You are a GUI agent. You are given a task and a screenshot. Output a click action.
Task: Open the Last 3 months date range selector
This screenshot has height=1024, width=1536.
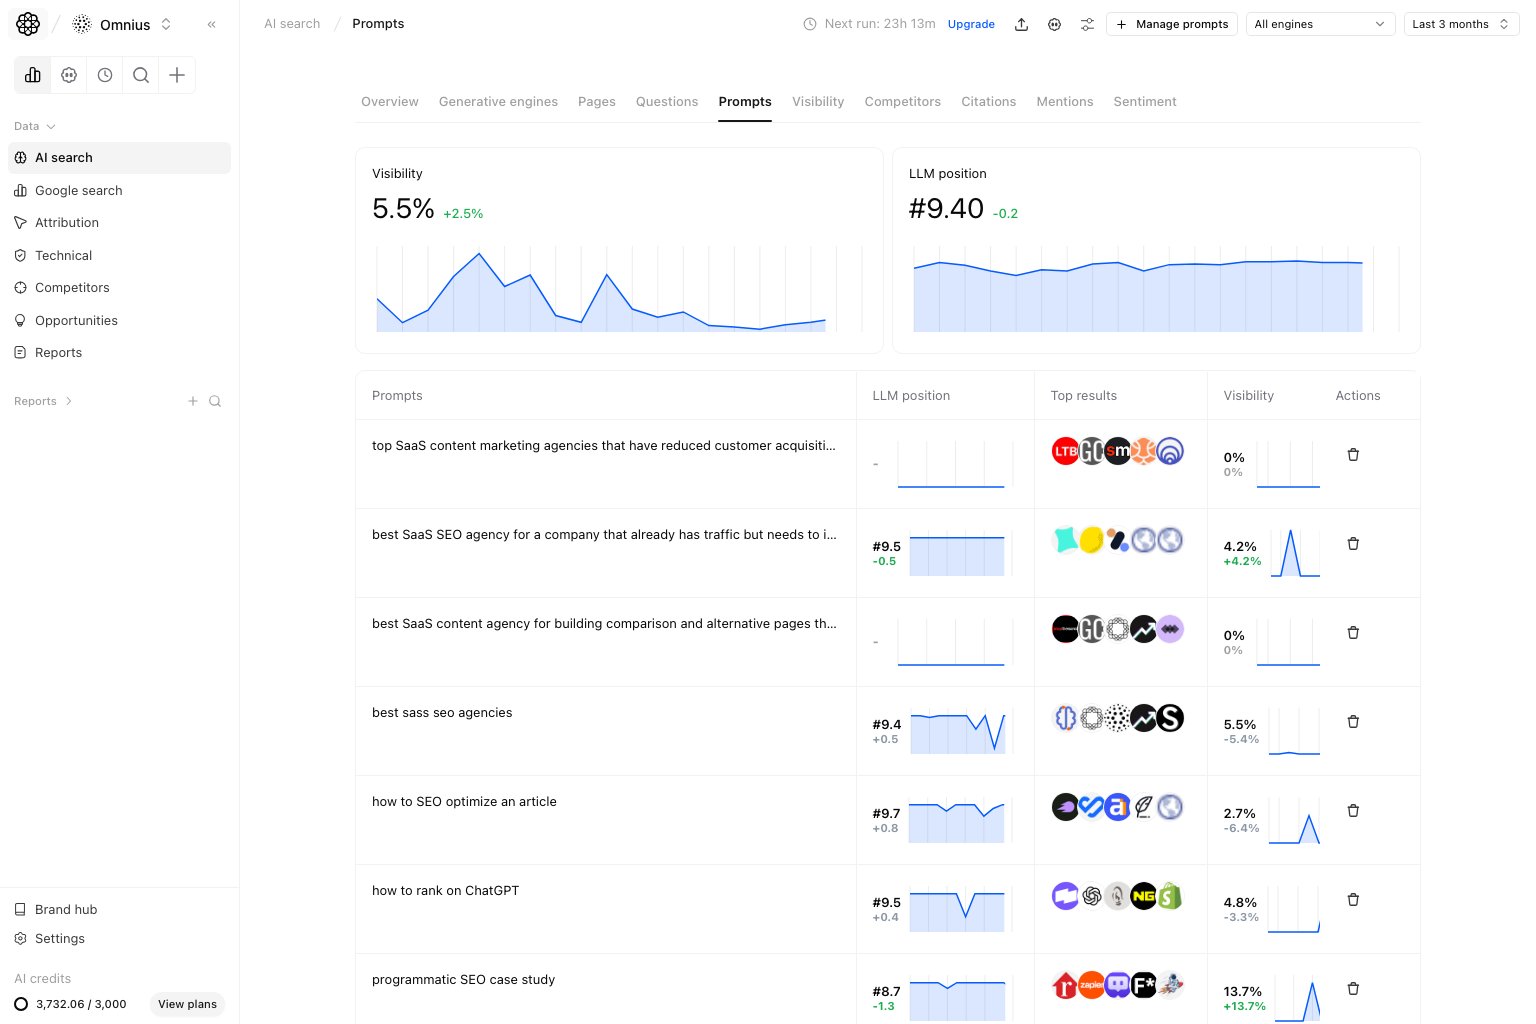point(1461,24)
